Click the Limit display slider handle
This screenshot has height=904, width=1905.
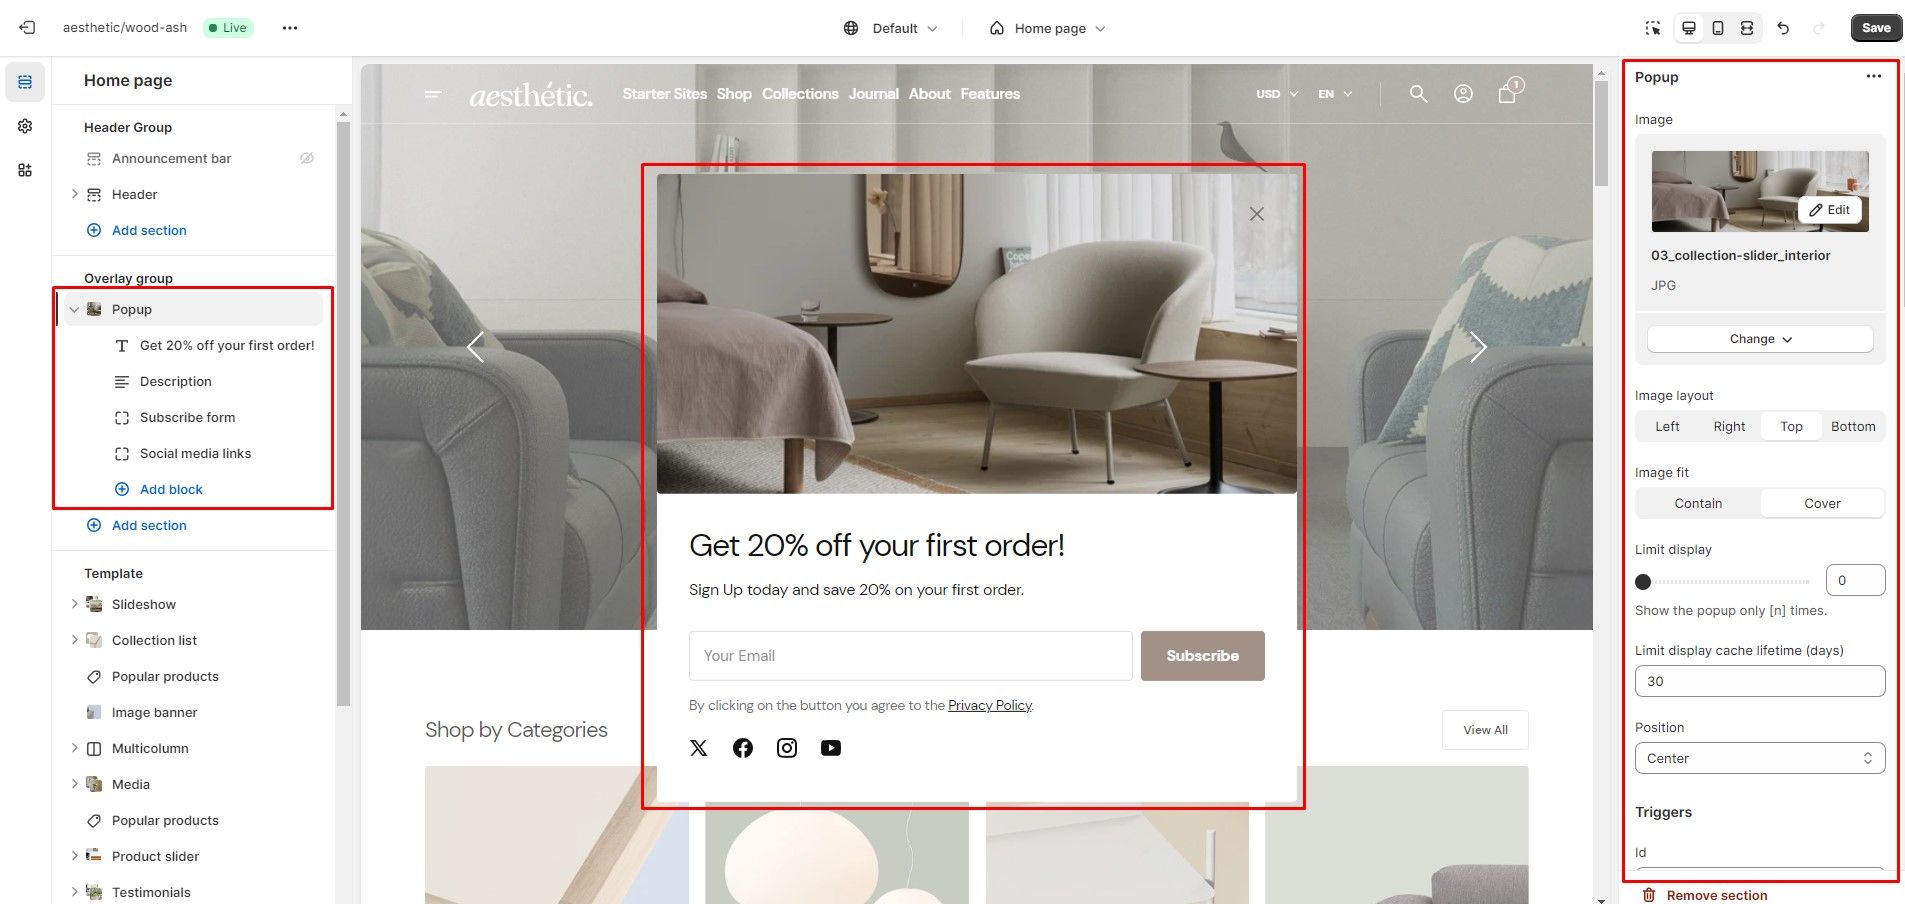[x=1643, y=581]
